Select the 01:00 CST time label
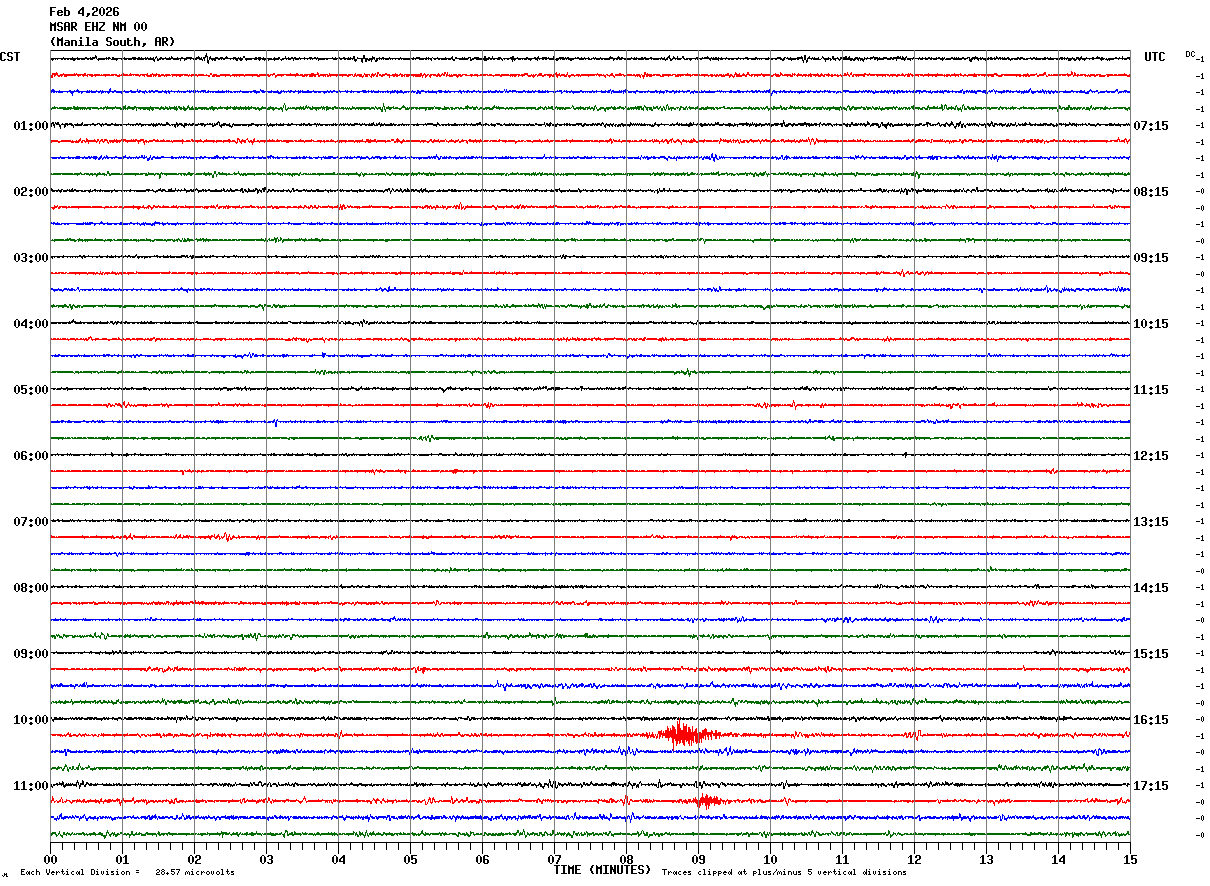This screenshot has width=1210, height=886. [x=31, y=126]
